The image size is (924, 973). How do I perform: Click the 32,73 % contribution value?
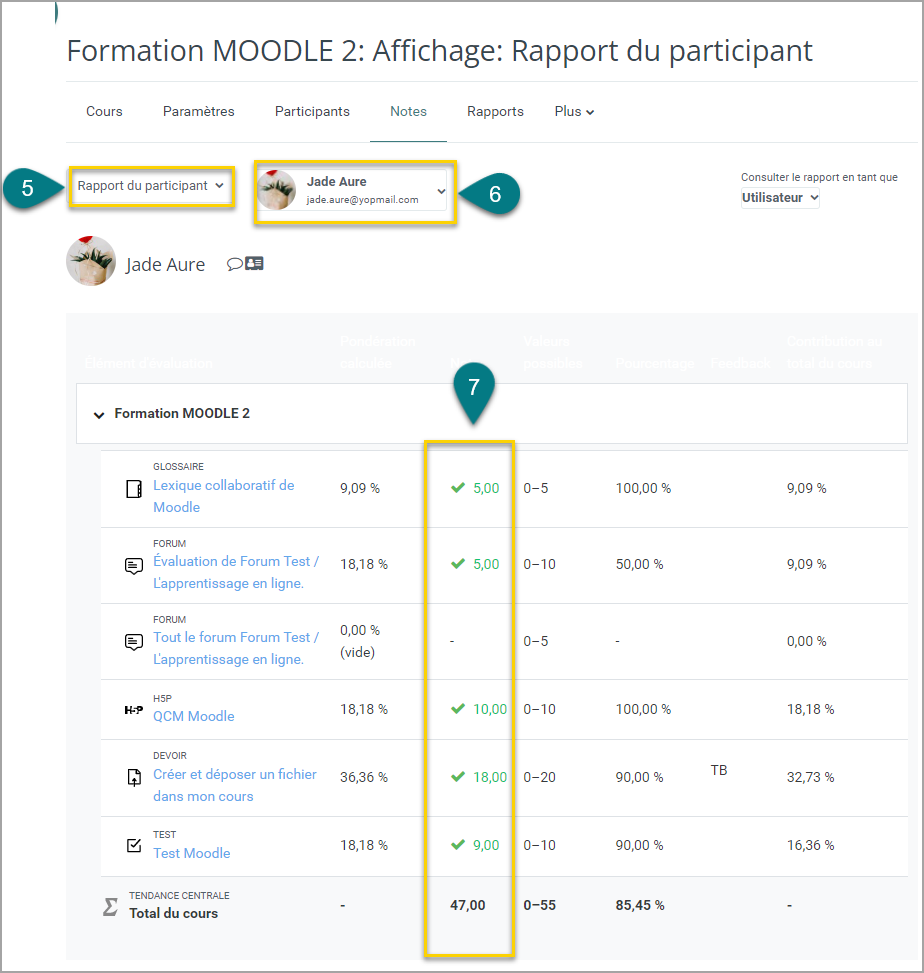point(810,777)
